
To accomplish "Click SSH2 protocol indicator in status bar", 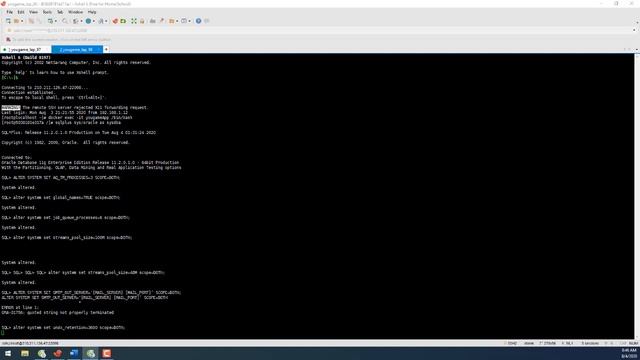I will tap(512, 344).
